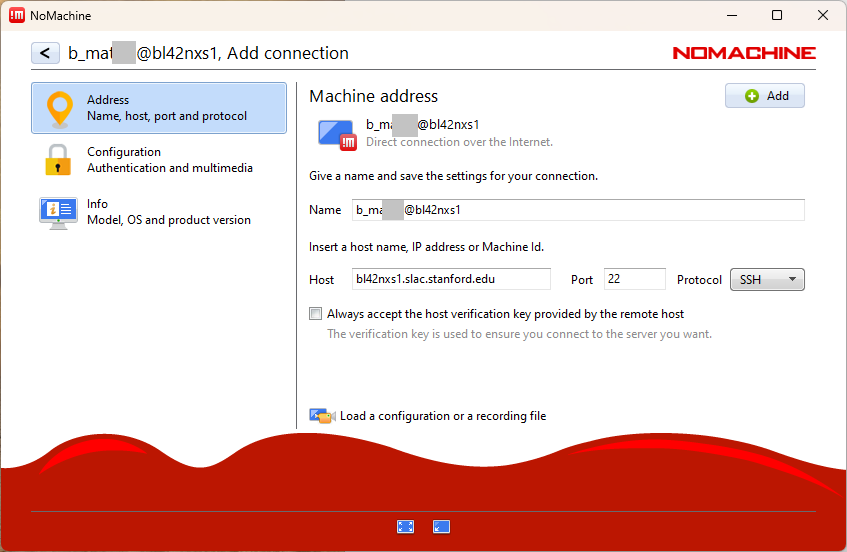The height and width of the screenshot is (552, 847).
Task: Click the fullscreen icon with four arrows
Action: coord(405,526)
